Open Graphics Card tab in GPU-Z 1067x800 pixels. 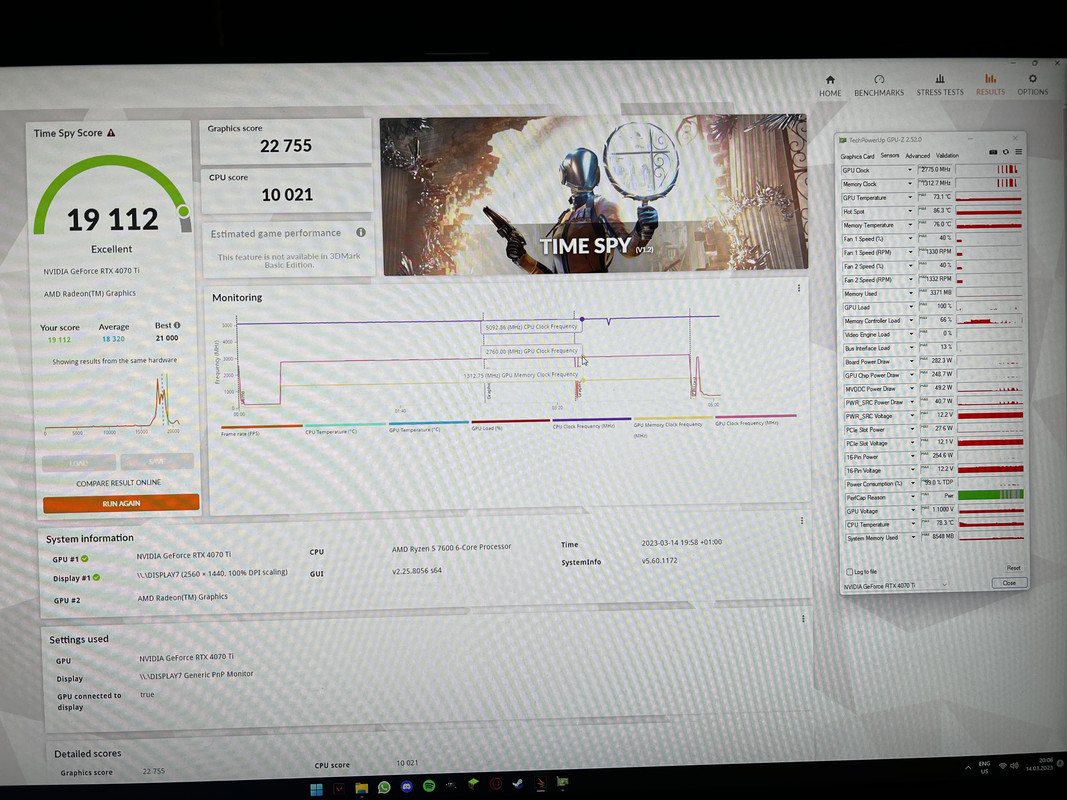pos(857,156)
